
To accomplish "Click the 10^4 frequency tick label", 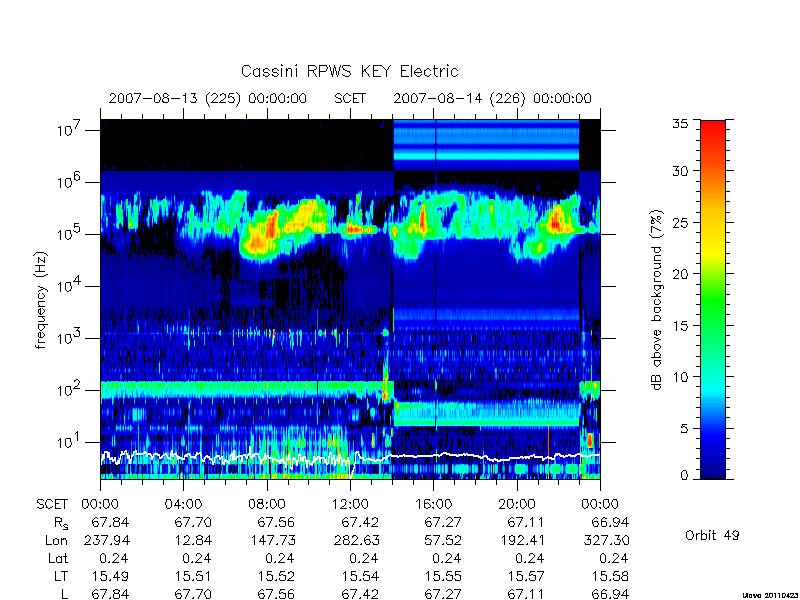I will tap(70, 286).
